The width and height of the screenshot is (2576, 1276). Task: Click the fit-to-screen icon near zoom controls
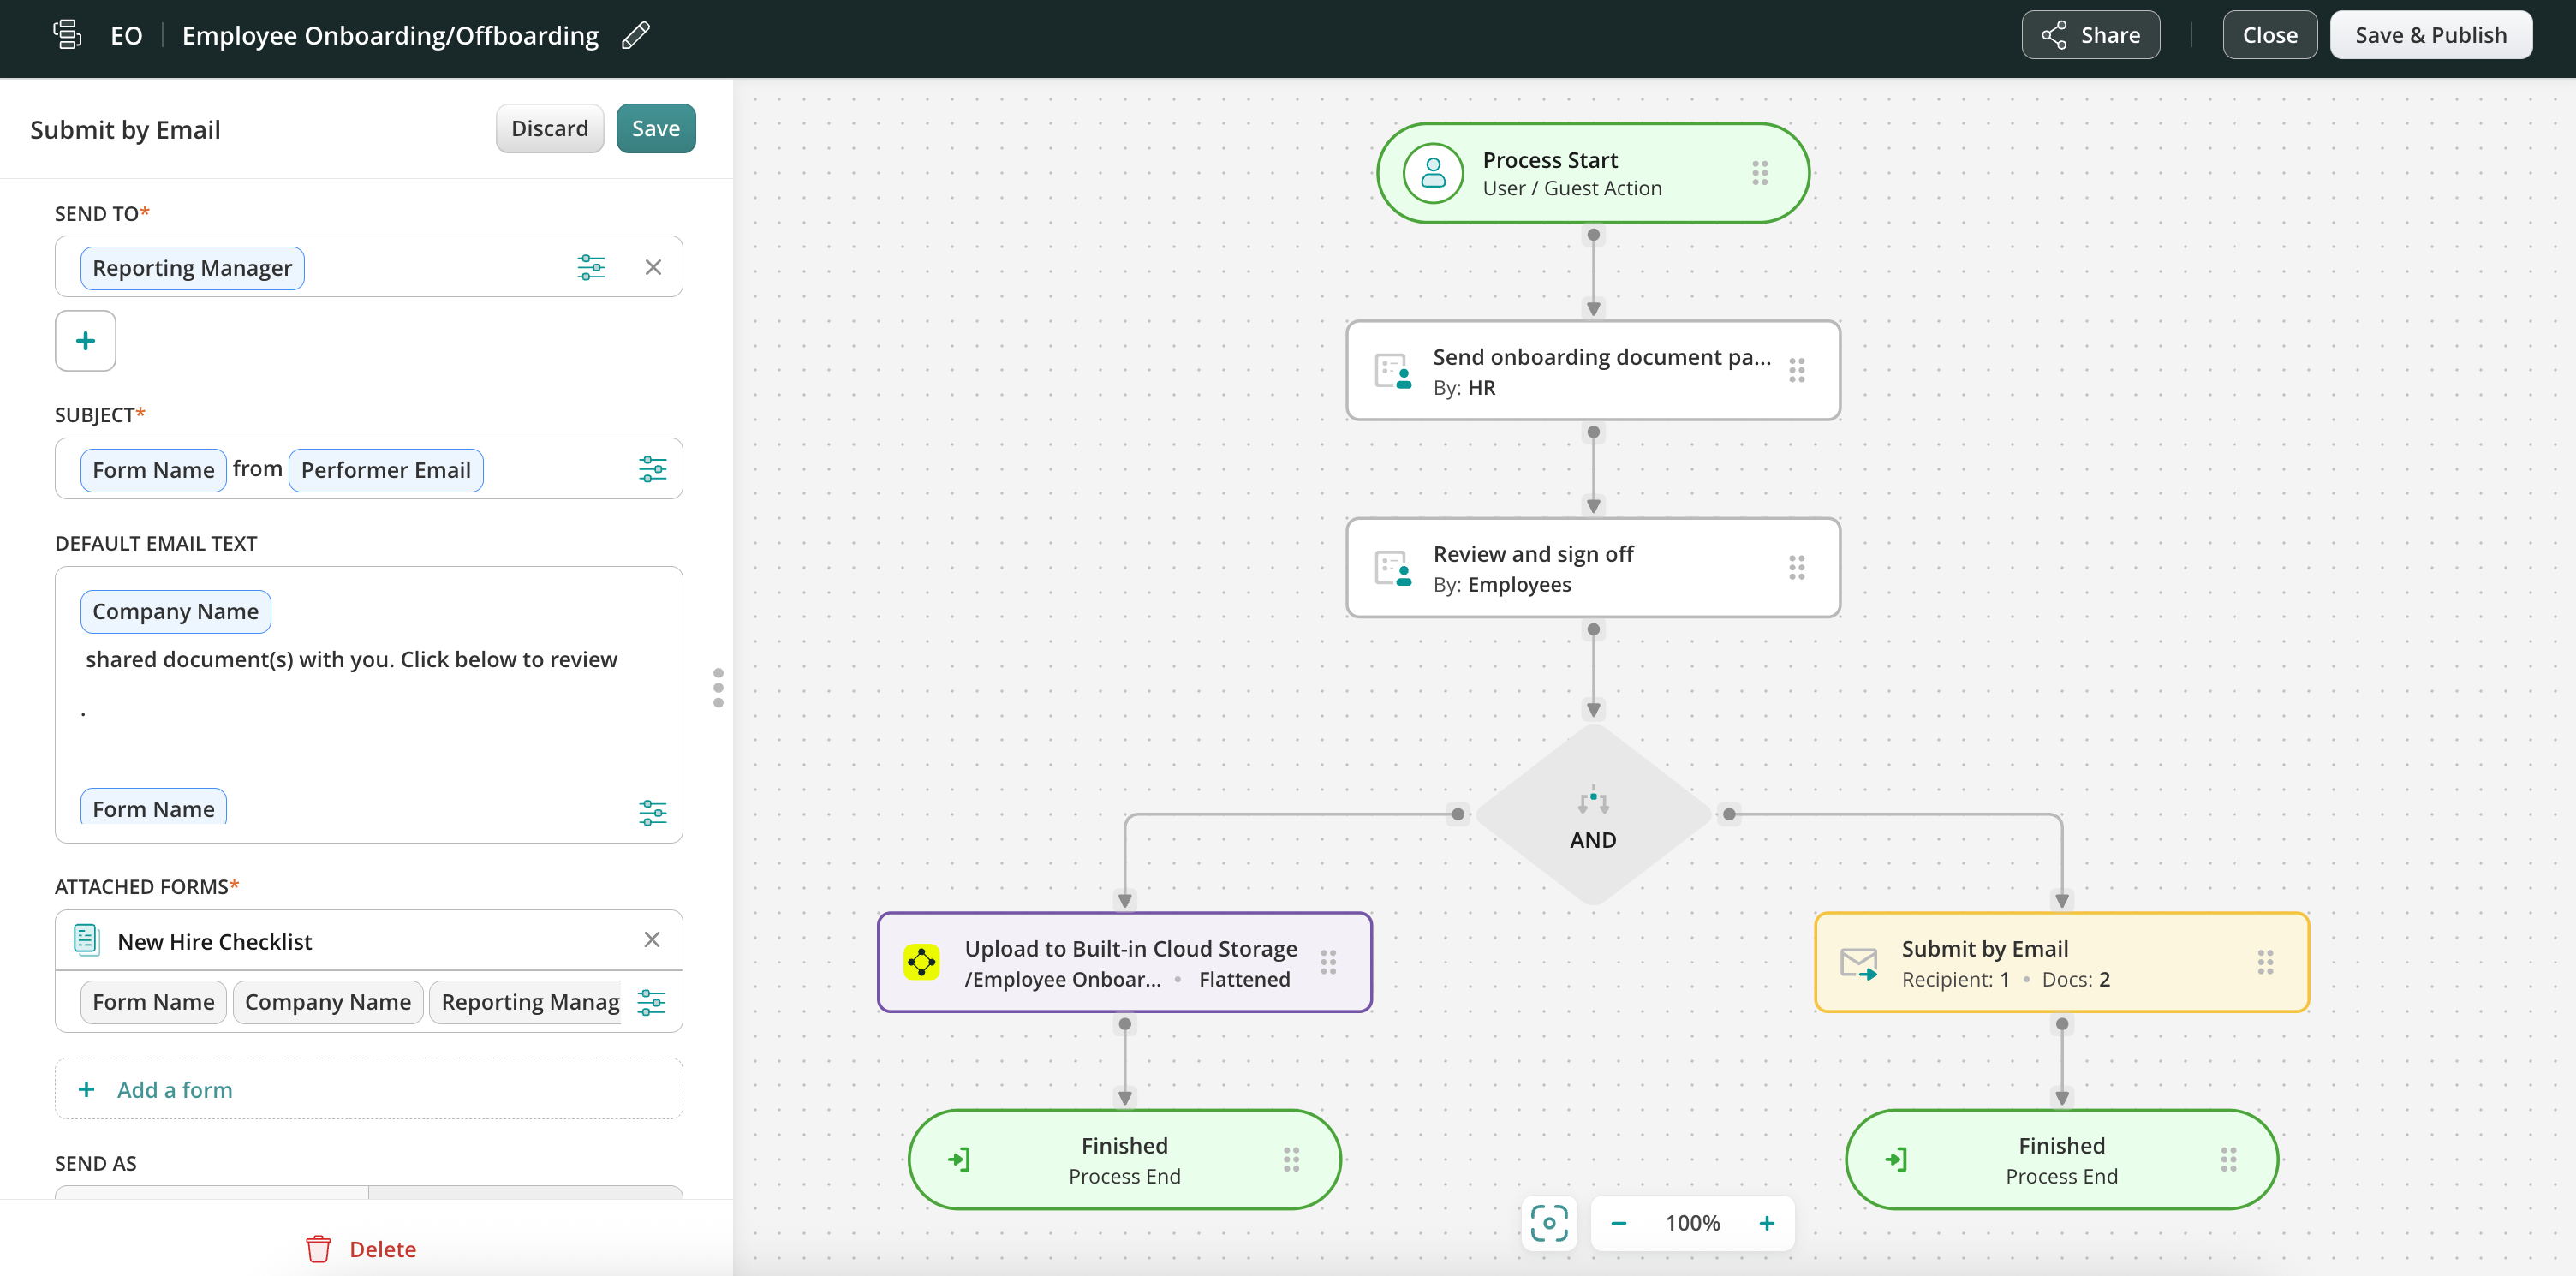[1548, 1223]
